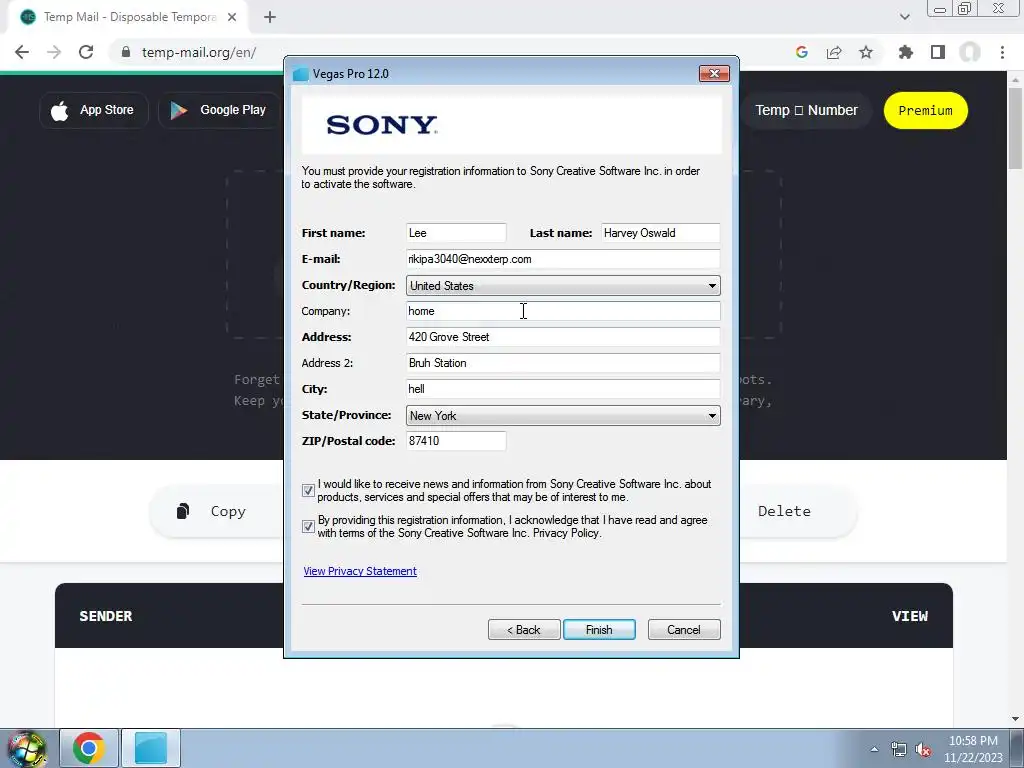
Task: Open the Google Play link
Action: (218, 110)
